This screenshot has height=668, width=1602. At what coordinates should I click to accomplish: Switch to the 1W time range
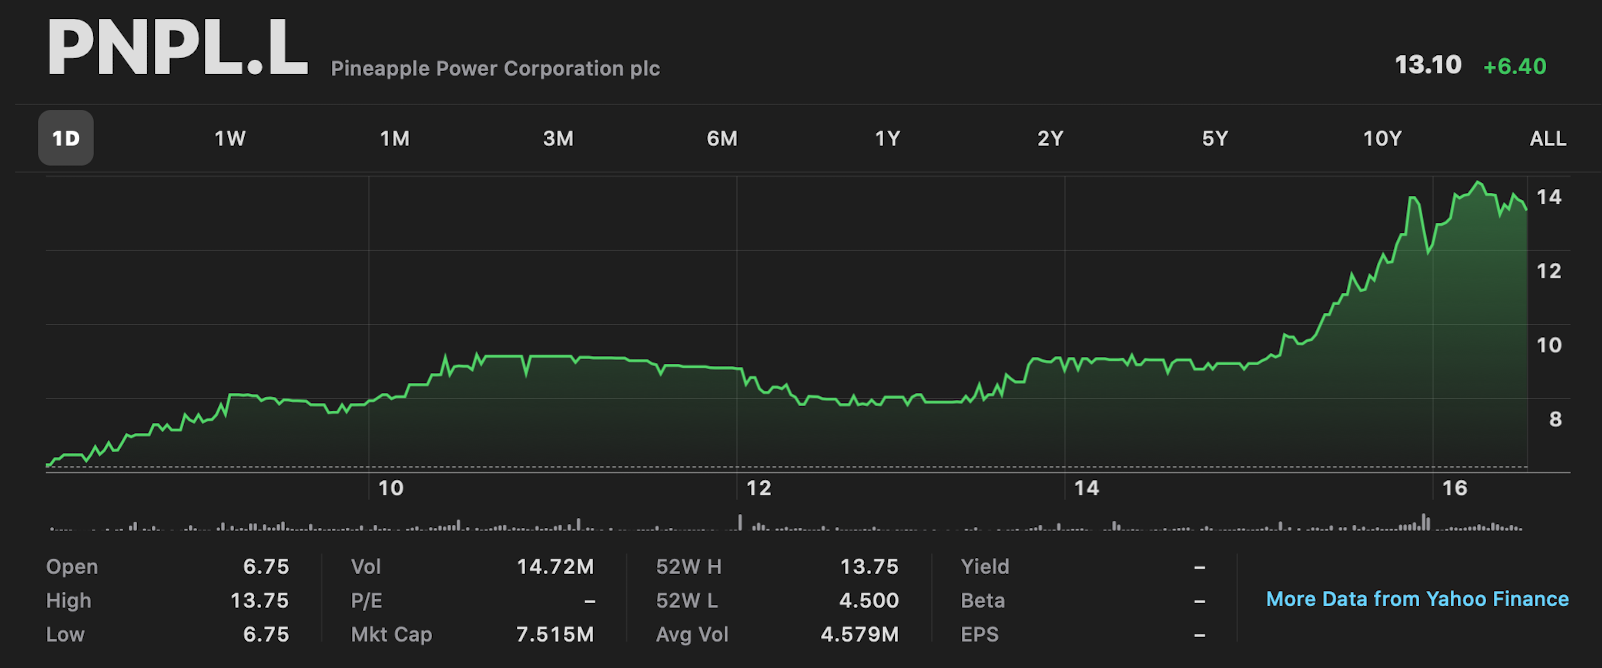tap(230, 139)
